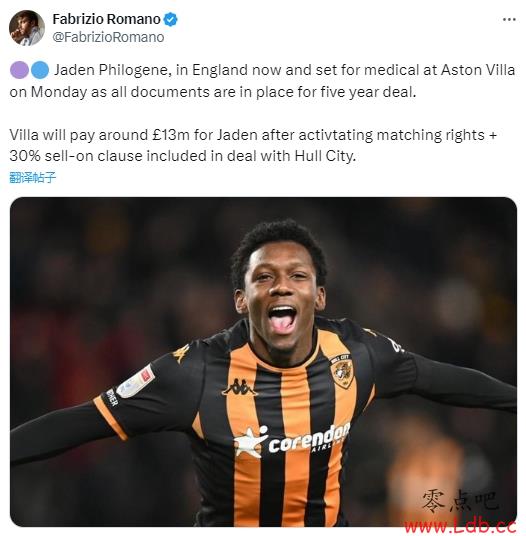
Task: Open the @FabrizioRomano handle link
Action: tap(108, 37)
